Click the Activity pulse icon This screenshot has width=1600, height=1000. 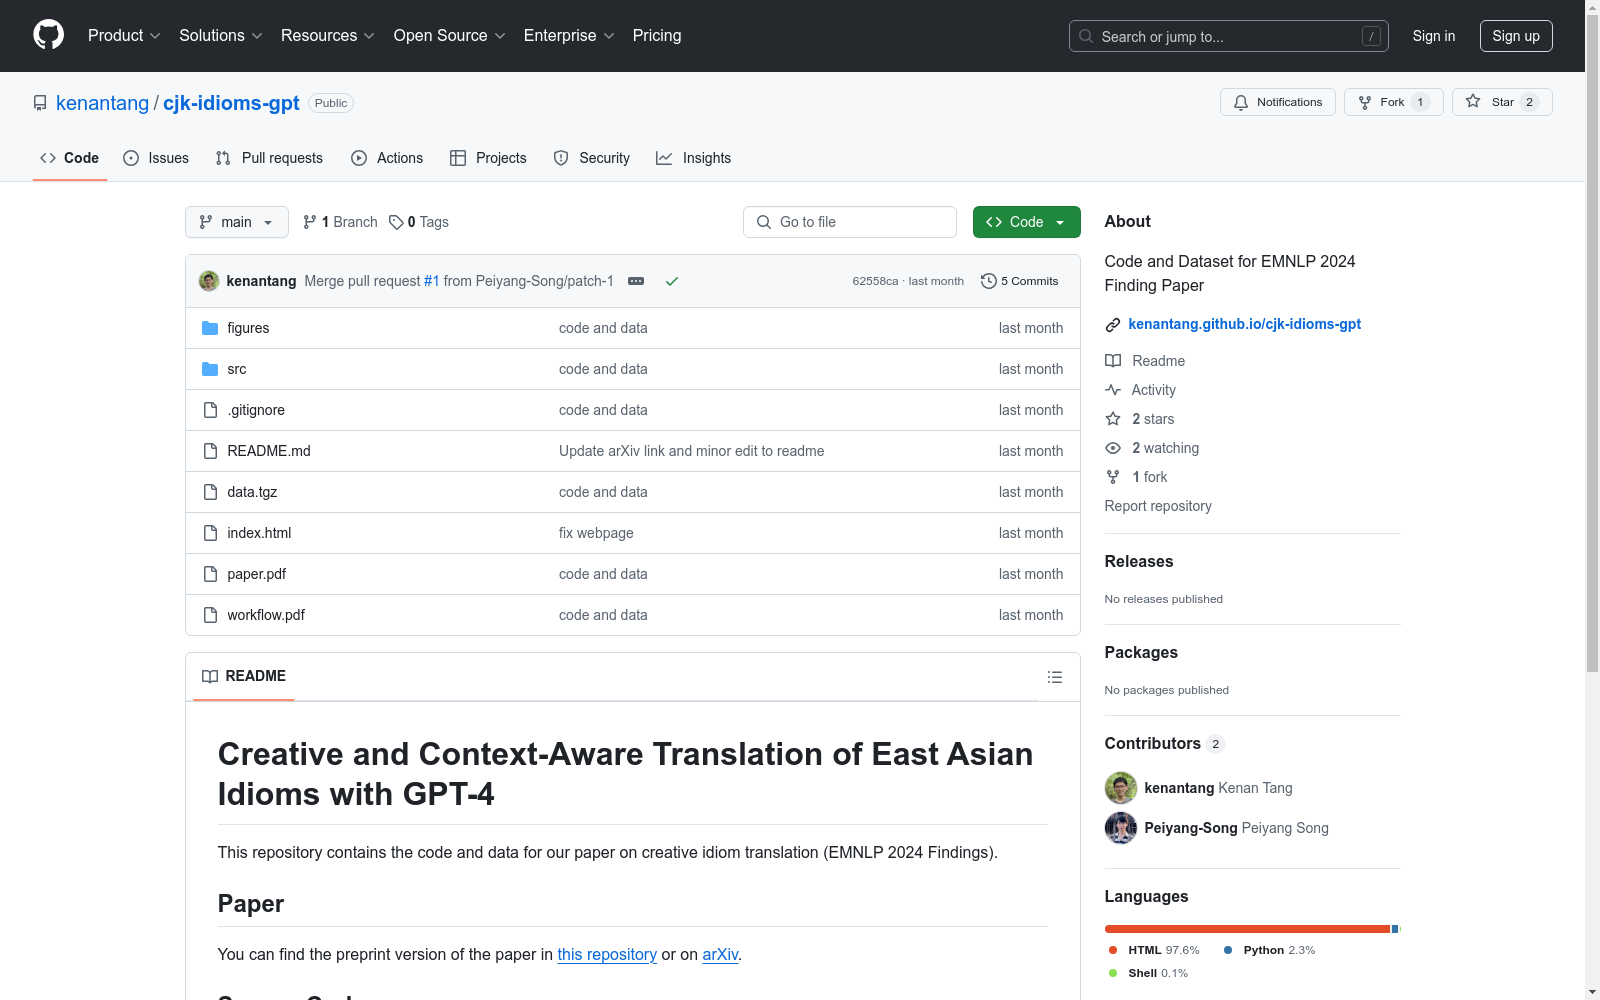(1113, 390)
